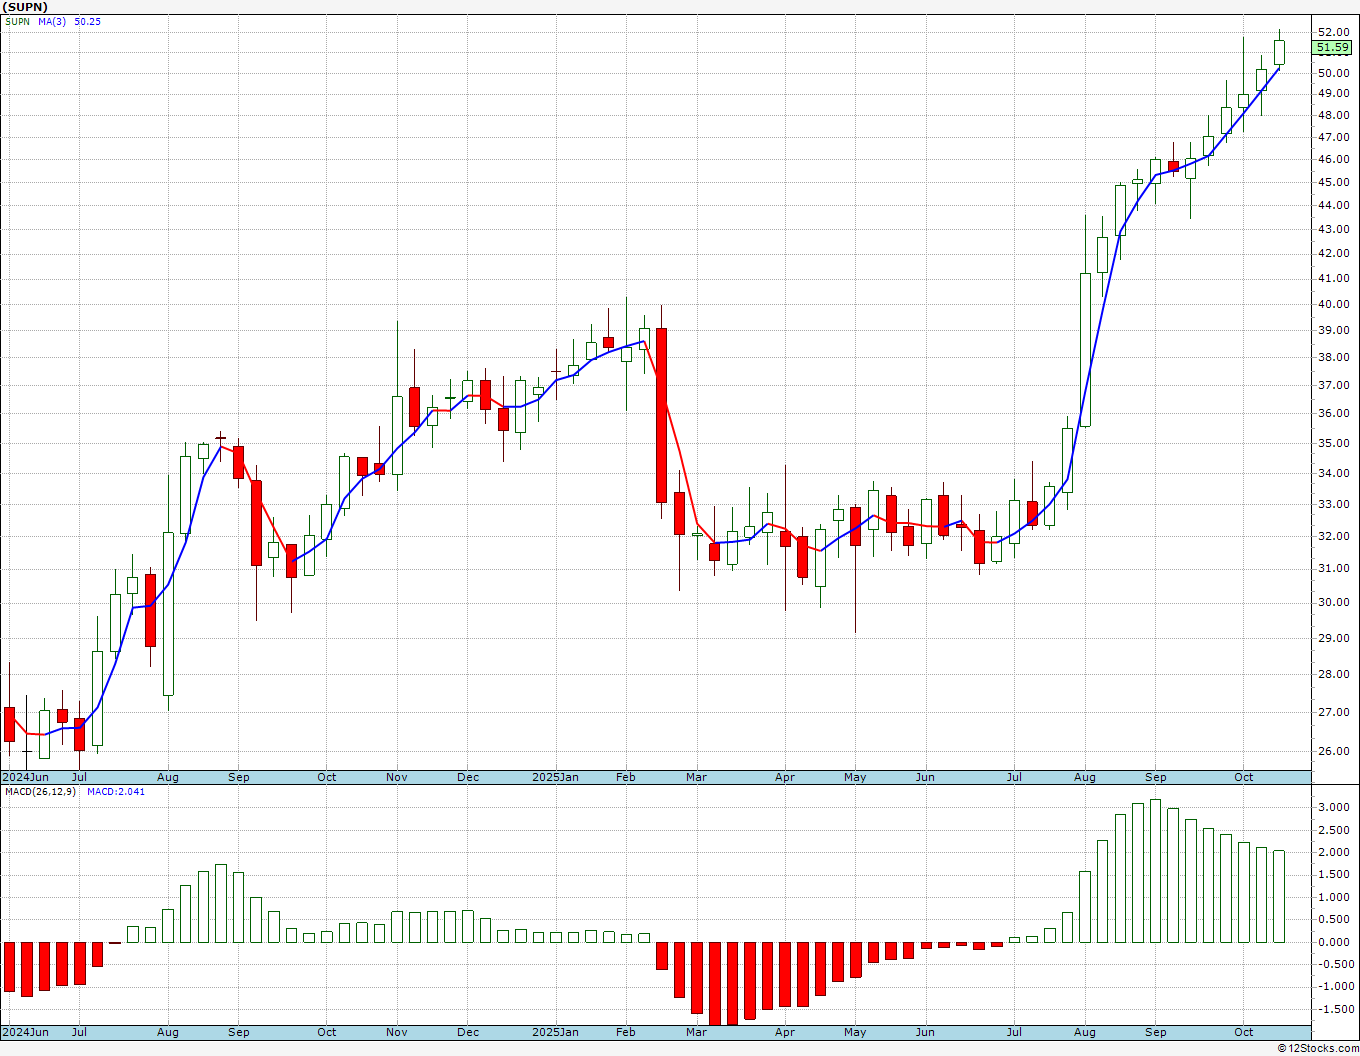1360x1056 pixels.
Task: Select Mar label on MACD panel axis
Action: (x=696, y=1032)
